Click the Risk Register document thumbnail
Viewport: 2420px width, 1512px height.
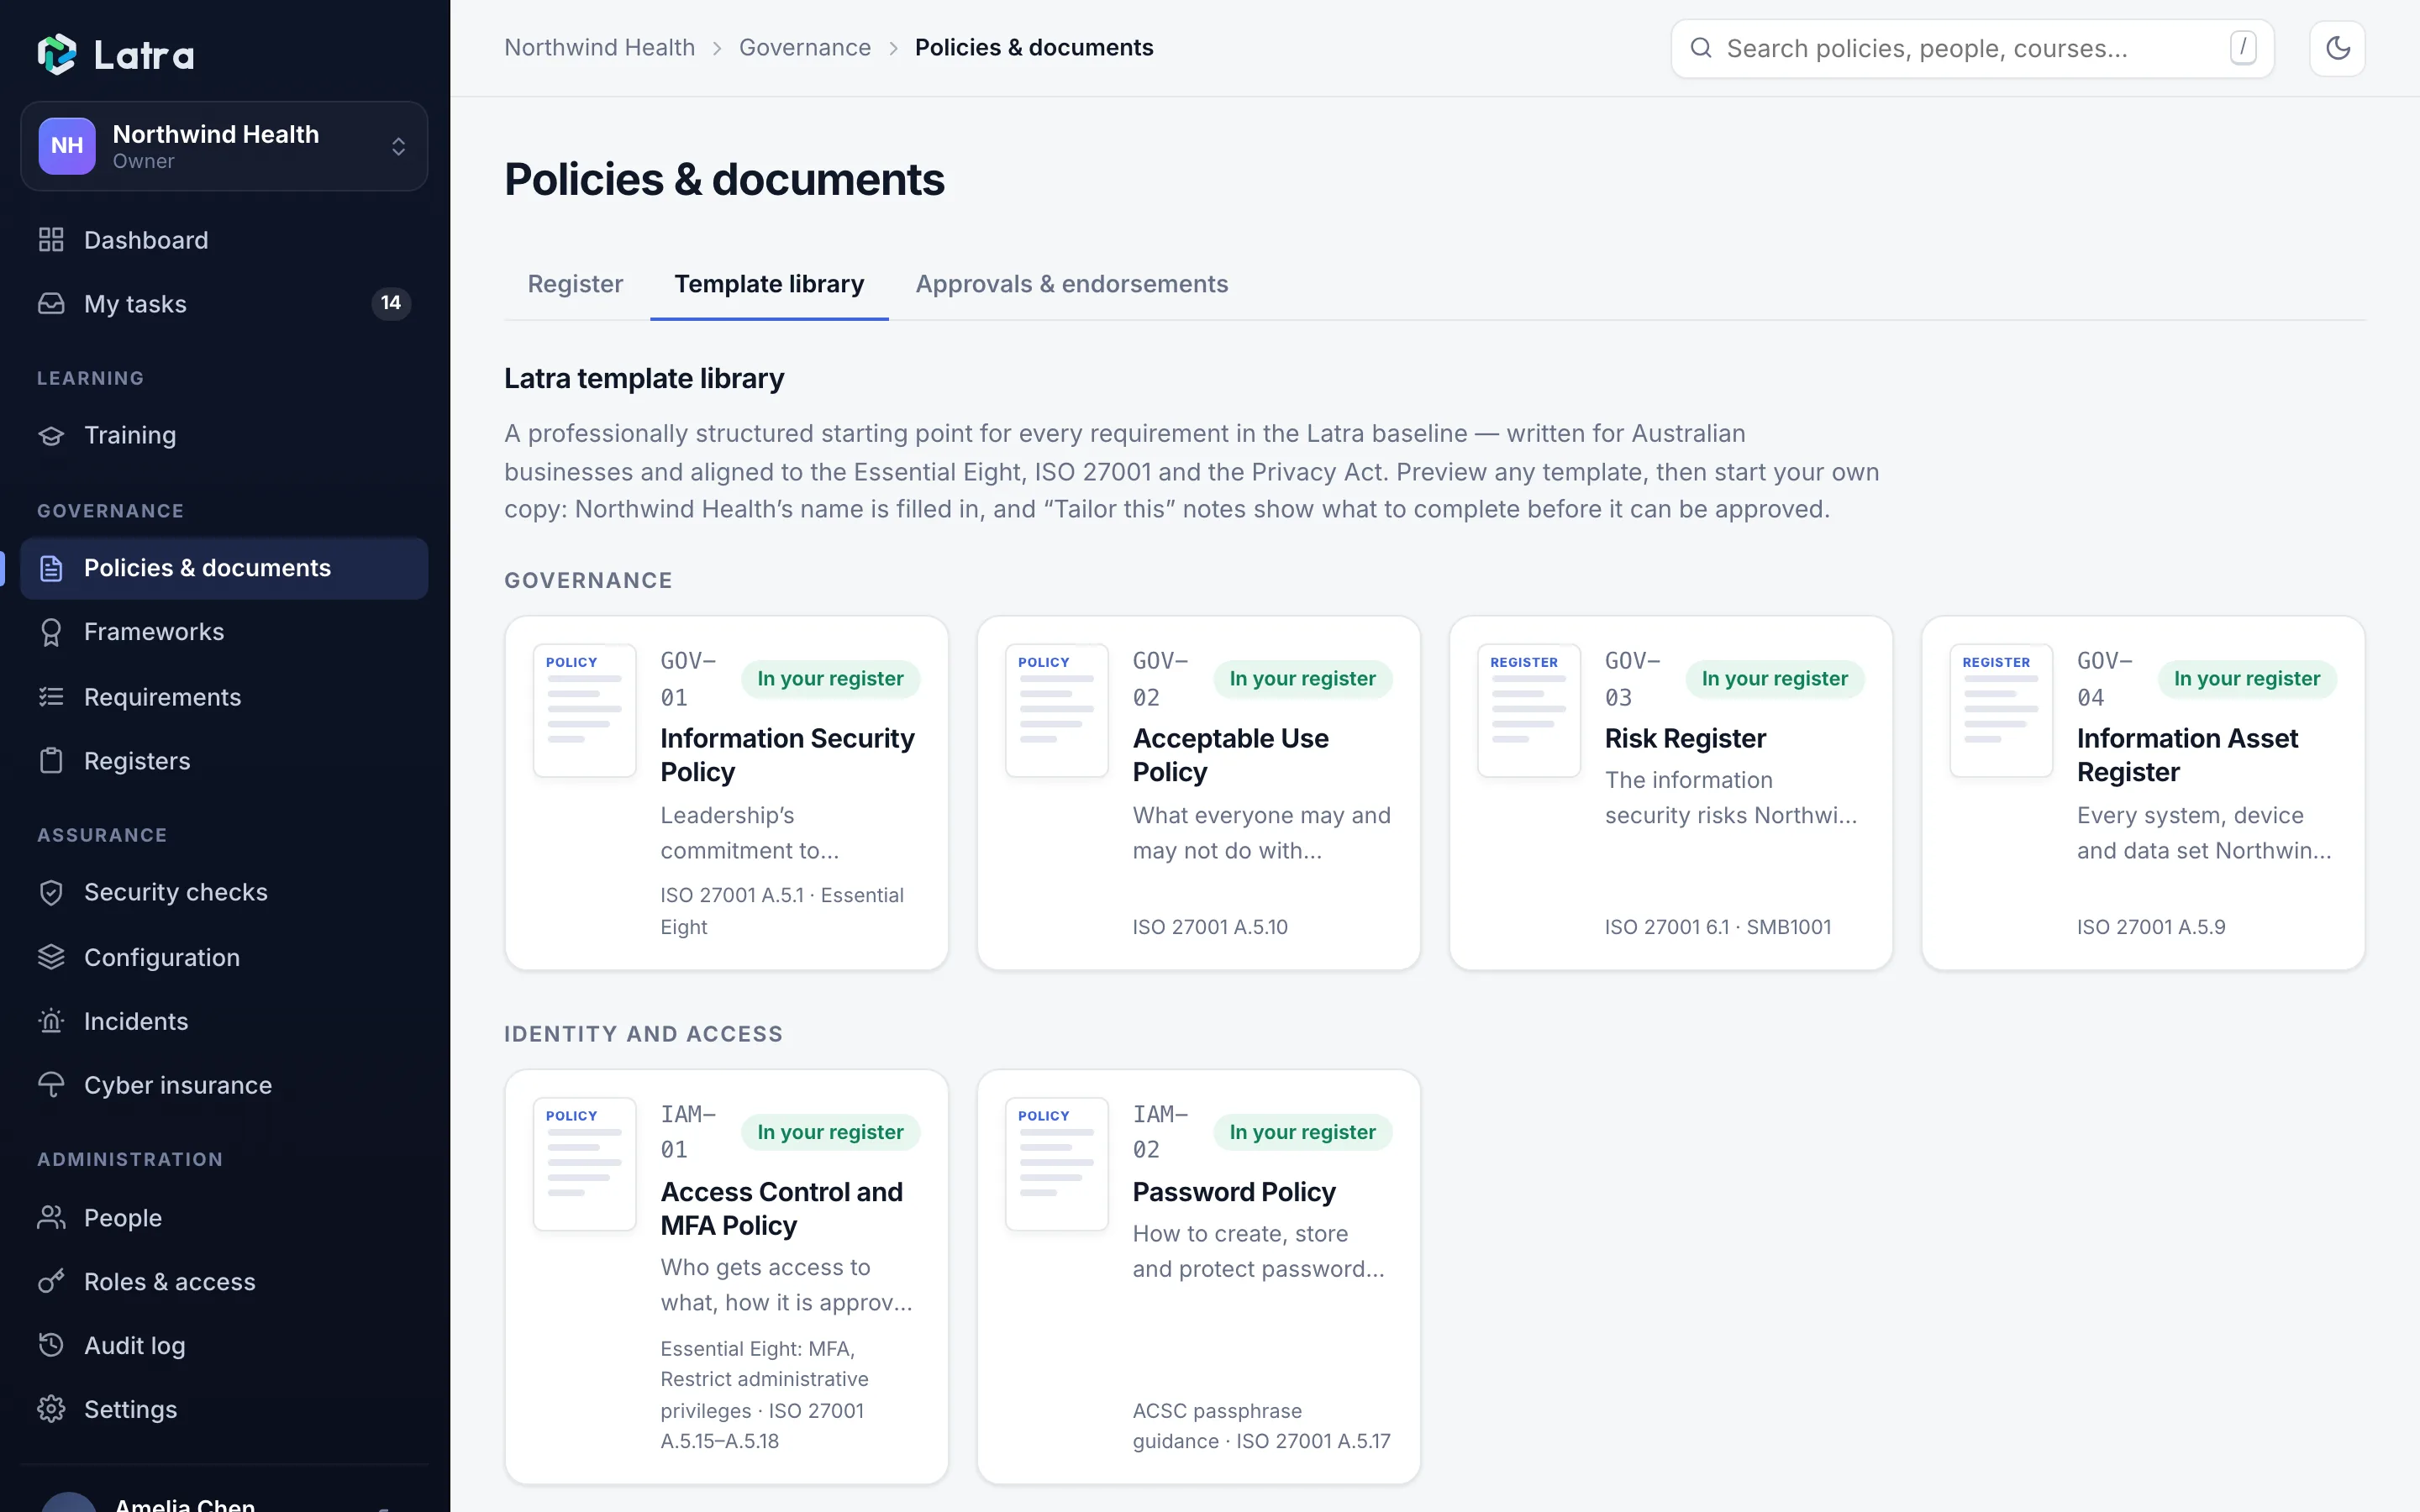(1529, 710)
